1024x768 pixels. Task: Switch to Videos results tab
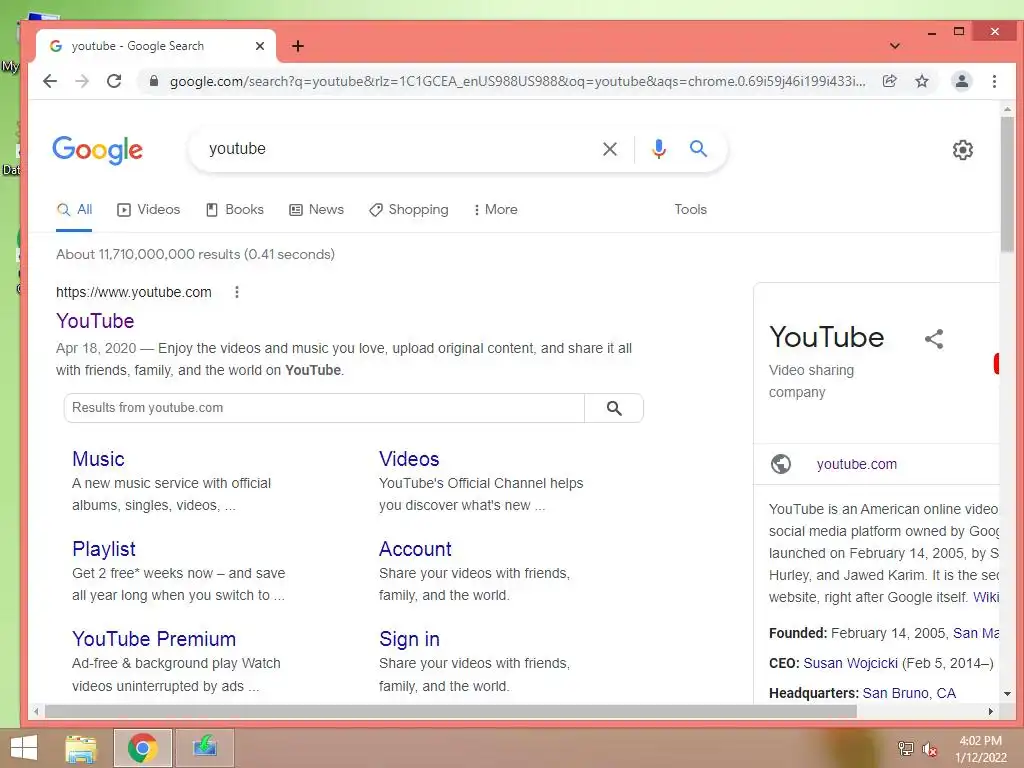[x=148, y=210]
